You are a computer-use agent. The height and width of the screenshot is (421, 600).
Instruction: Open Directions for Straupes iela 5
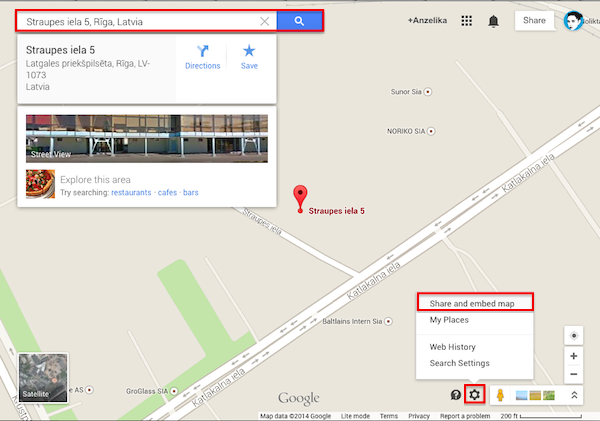202,57
